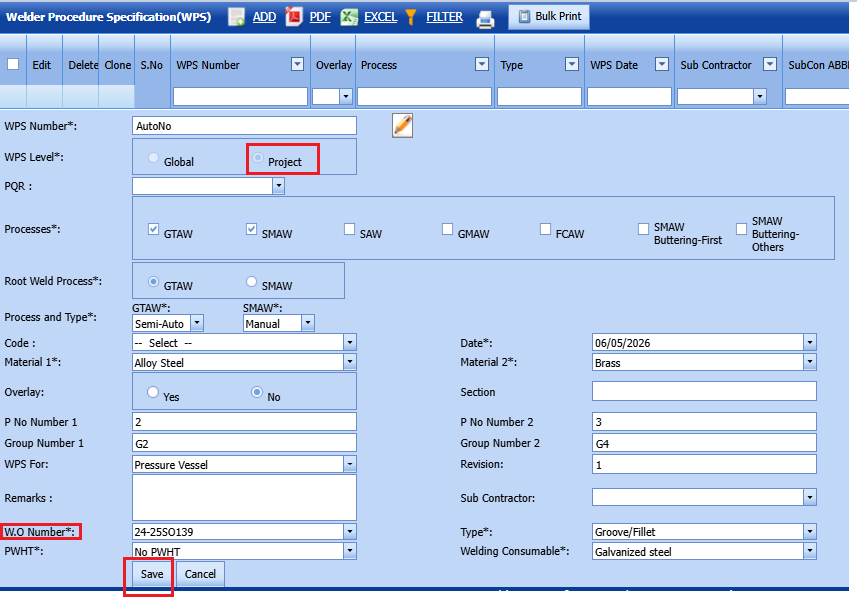The image size is (857, 601).
Task: Open Sub Contractor column filter menu
Action: (x=770, y=64)
